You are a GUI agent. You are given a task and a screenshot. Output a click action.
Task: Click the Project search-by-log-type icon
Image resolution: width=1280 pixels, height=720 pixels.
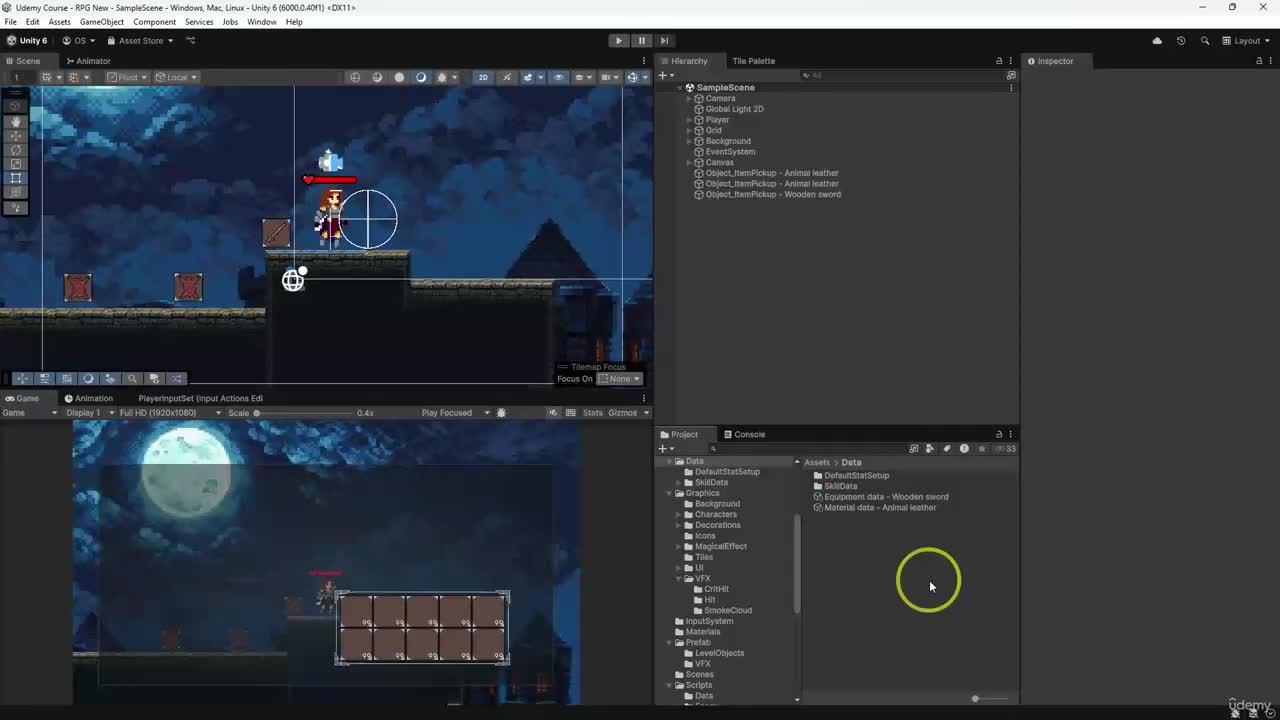[964, 449]
